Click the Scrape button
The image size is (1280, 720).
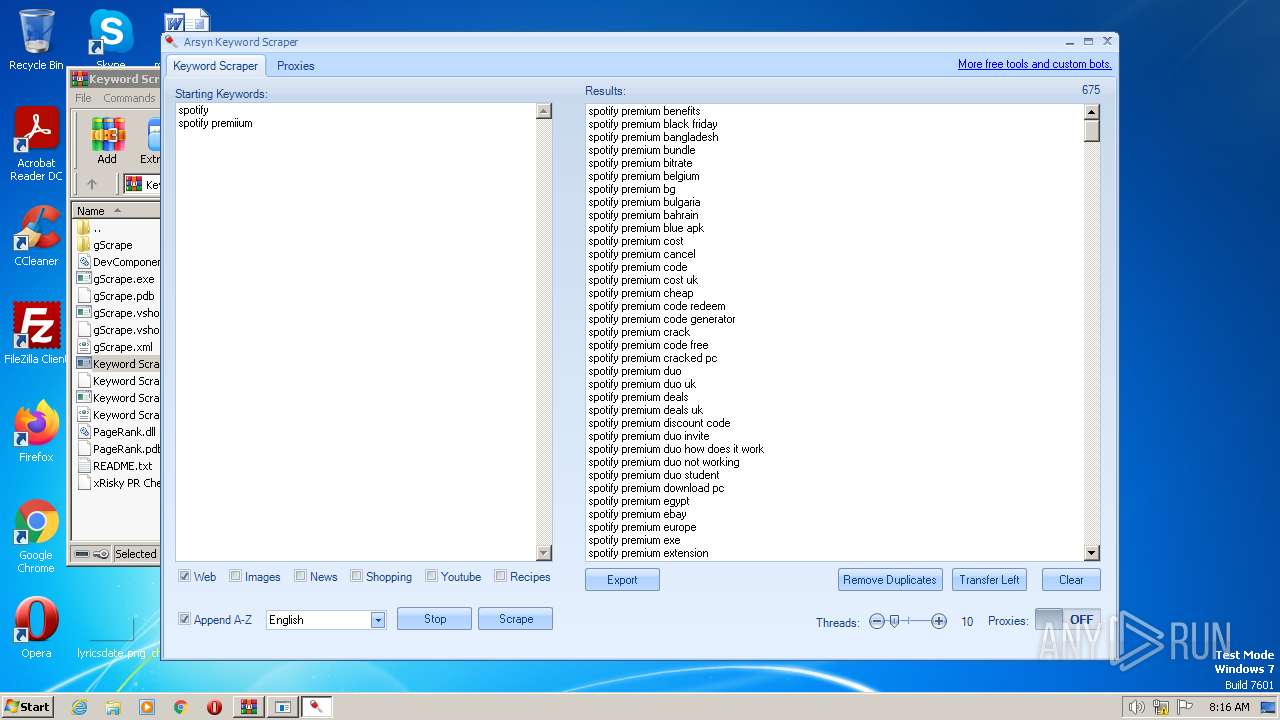(x=516, y=619)
